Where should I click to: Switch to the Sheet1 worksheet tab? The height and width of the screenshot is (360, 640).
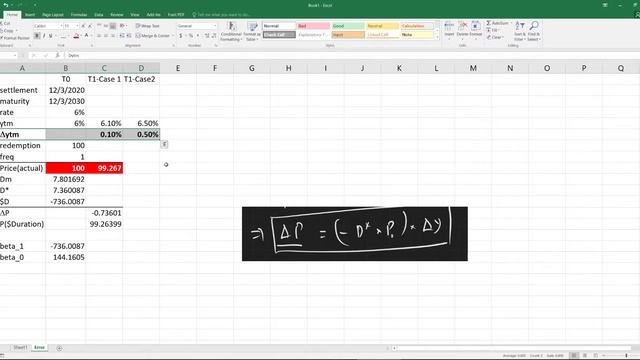(x=20, y=347)
